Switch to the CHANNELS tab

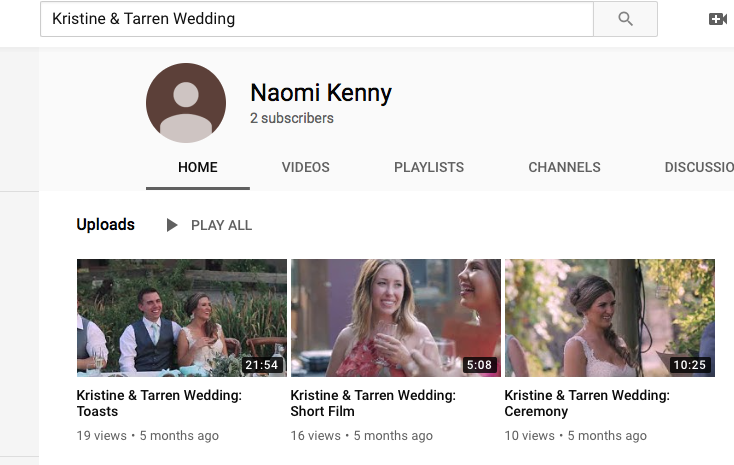click(x=564, y=167)
